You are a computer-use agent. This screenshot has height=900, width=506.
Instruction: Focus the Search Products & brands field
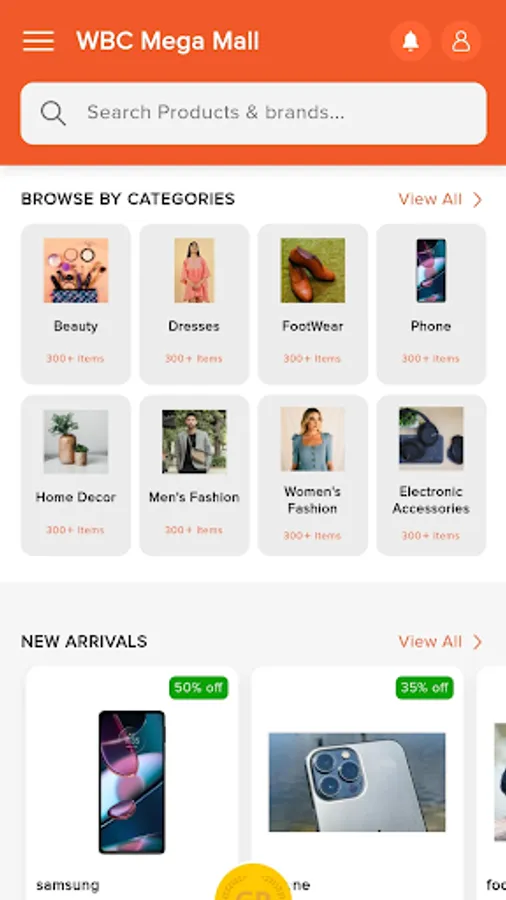pos(253,113)
